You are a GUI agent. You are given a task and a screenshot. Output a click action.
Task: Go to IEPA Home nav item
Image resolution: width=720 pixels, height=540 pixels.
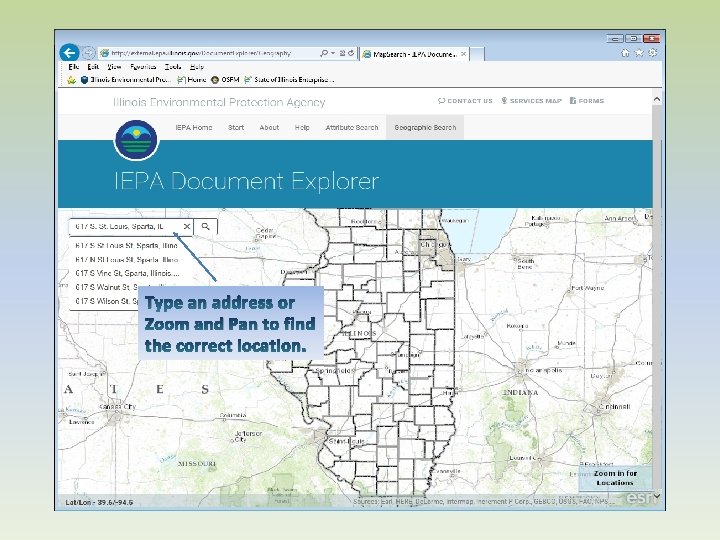(194, 128)
